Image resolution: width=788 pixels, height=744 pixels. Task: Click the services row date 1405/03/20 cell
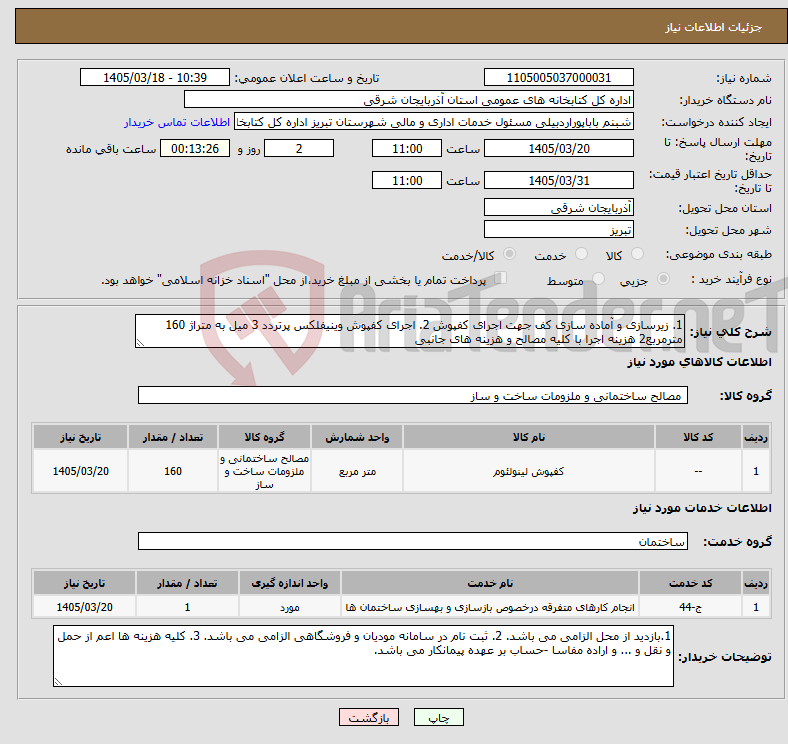click(x=84, y=607)
